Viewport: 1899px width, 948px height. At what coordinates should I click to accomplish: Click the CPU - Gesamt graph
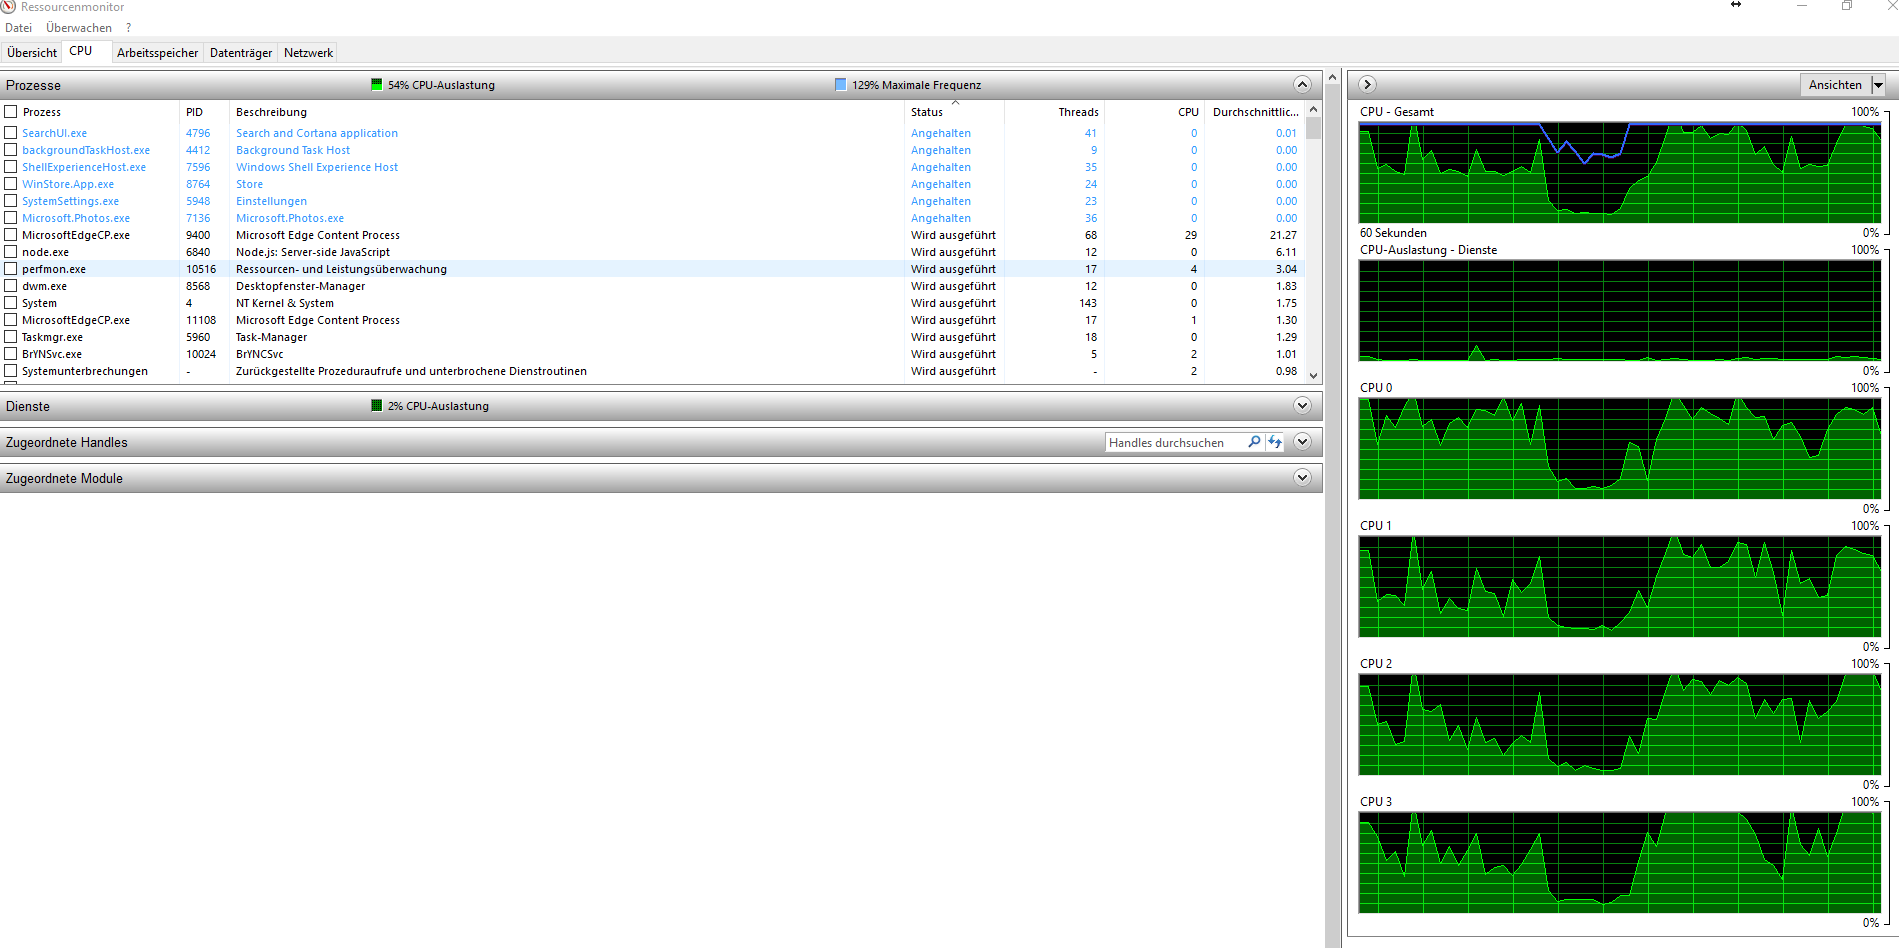pyautogui.click(x=1620, y=173)
